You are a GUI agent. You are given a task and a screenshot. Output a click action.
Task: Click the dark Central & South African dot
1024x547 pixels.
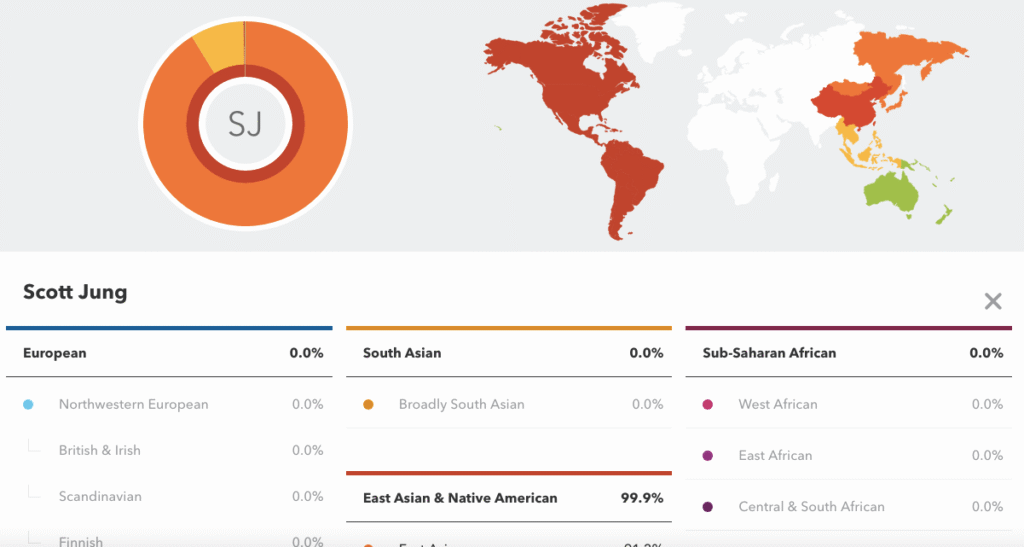click(x=708, y=506)
